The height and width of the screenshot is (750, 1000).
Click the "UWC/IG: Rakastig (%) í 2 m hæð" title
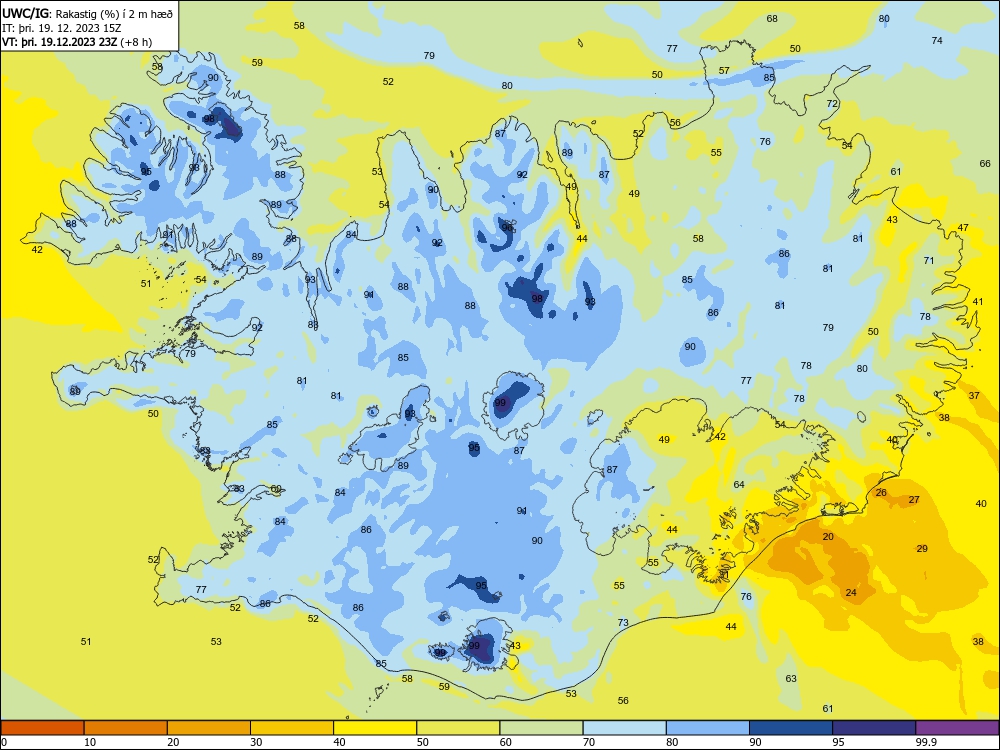pyautogui.click(x=87, y=13)
